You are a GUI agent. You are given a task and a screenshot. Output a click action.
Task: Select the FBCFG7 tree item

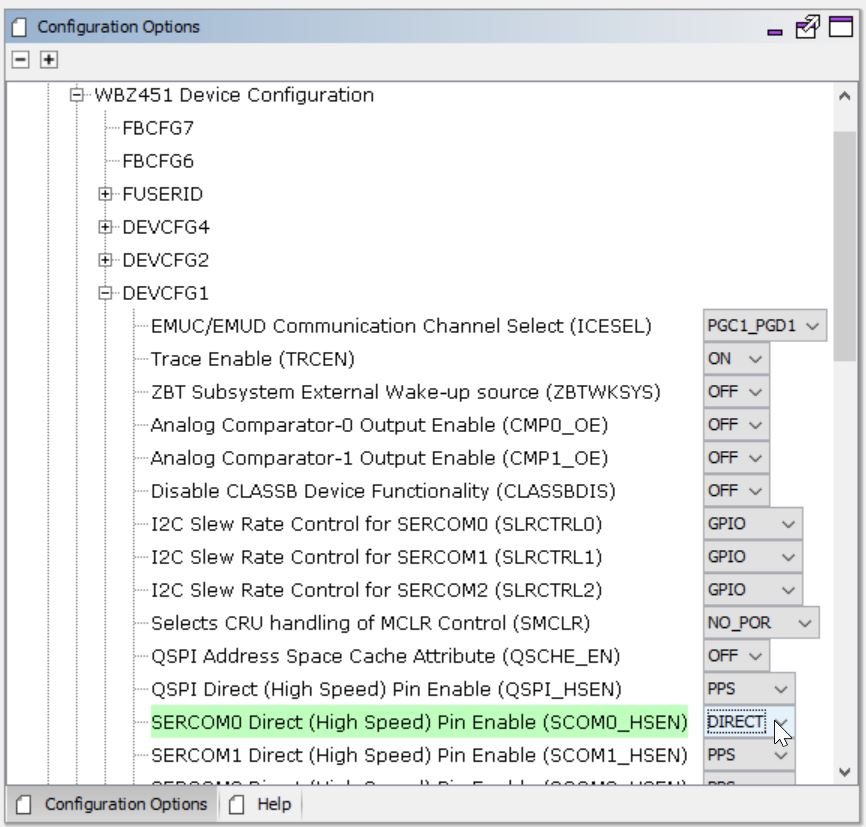pyautogui.click(x=158, y=128)
